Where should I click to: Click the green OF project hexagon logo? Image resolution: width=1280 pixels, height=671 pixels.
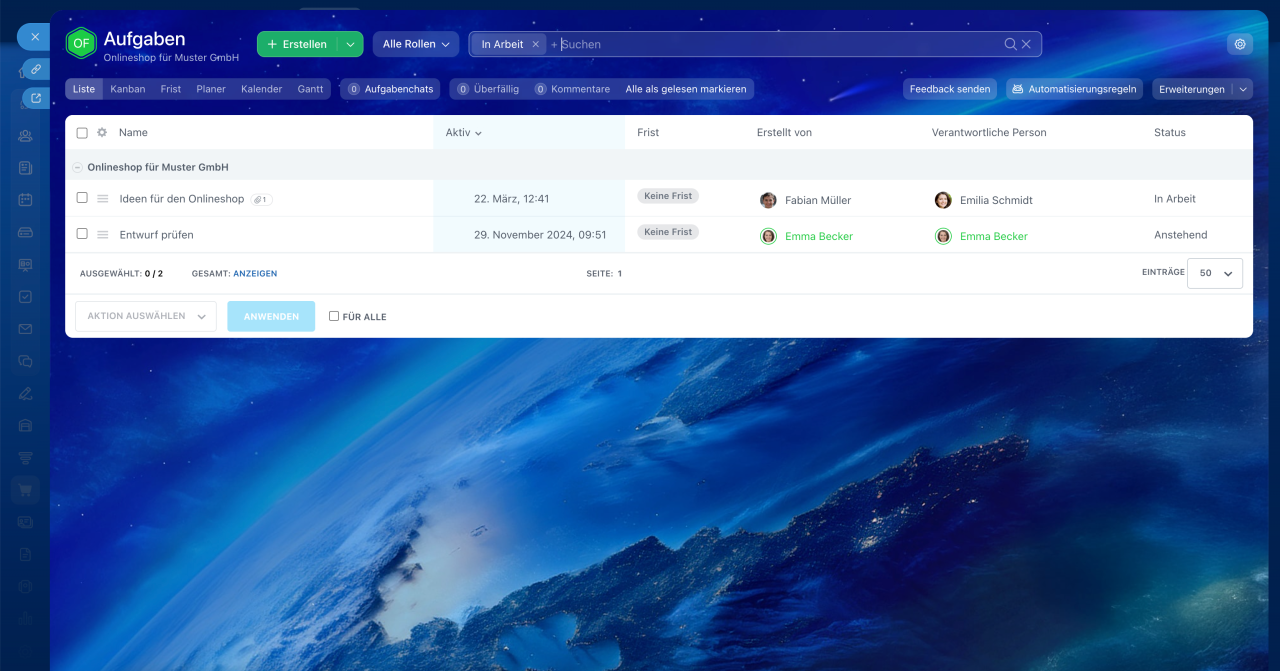81,44
